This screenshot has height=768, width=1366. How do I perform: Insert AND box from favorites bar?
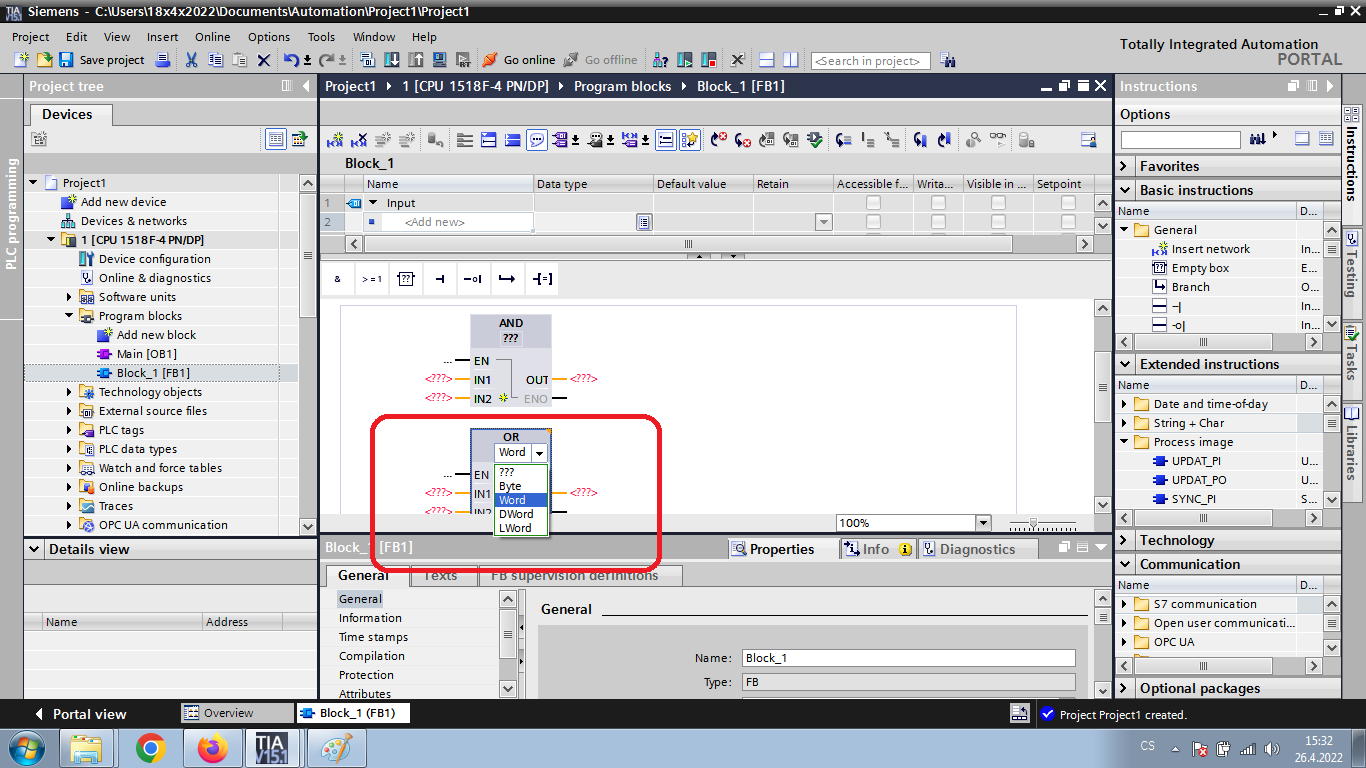338,279
